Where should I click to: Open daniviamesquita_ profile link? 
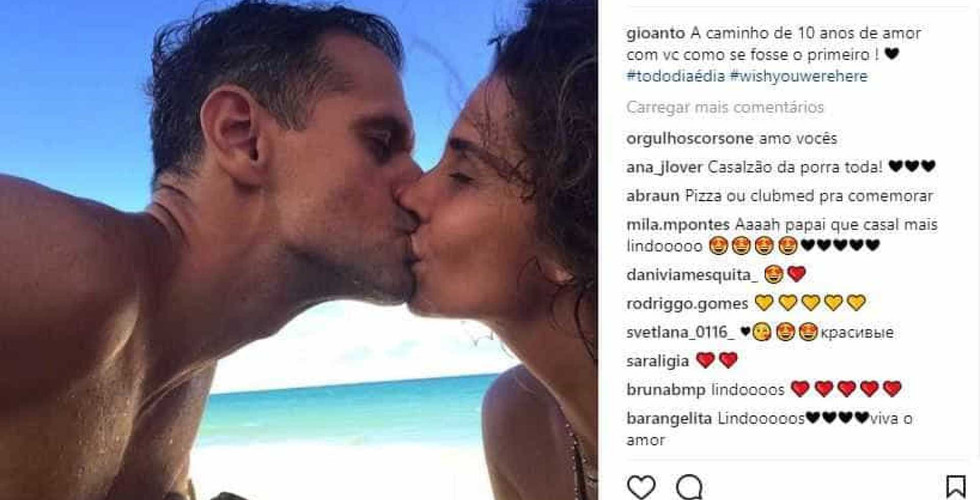pyautogui.click(x=692, y=275)
